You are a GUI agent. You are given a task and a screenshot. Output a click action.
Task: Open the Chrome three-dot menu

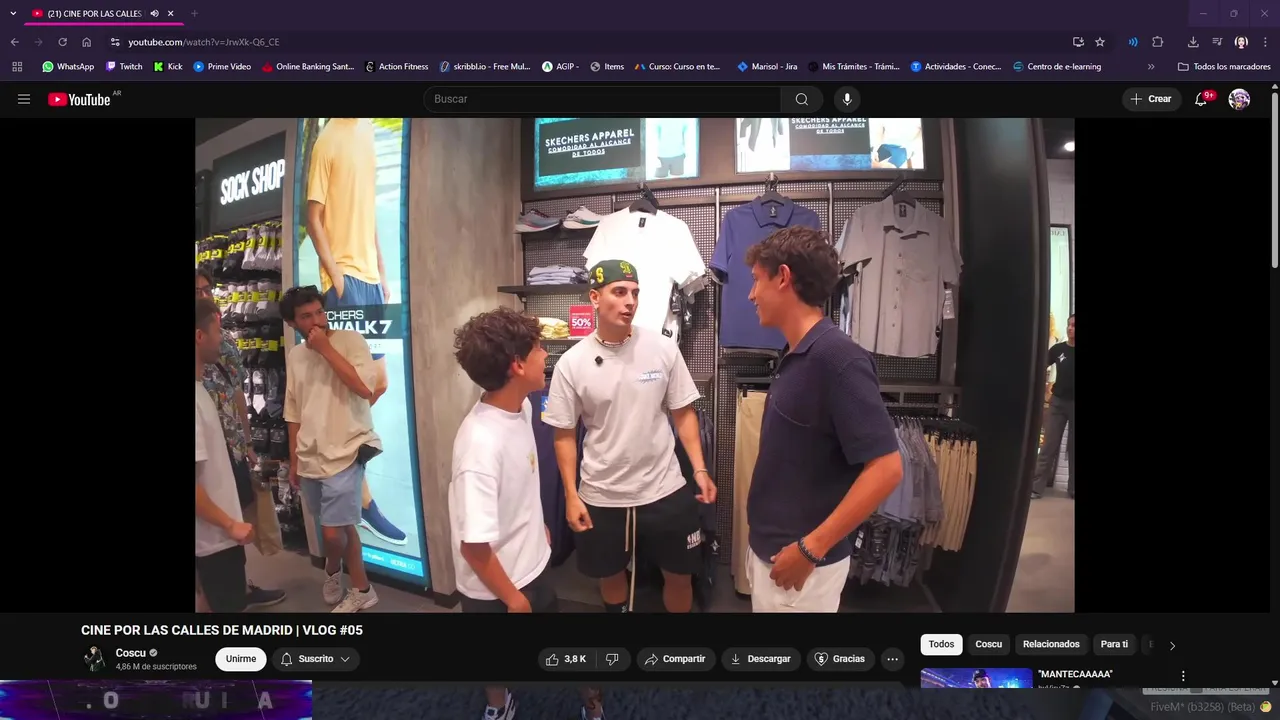1265,42
